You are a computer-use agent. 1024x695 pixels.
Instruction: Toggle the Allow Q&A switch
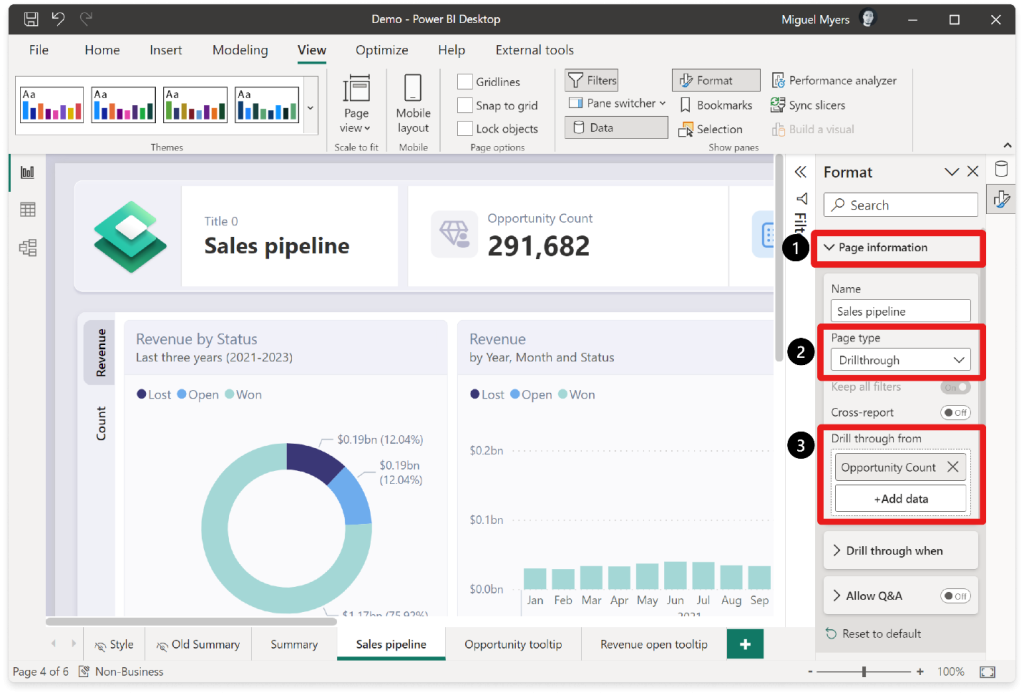[x=955, y=596]
